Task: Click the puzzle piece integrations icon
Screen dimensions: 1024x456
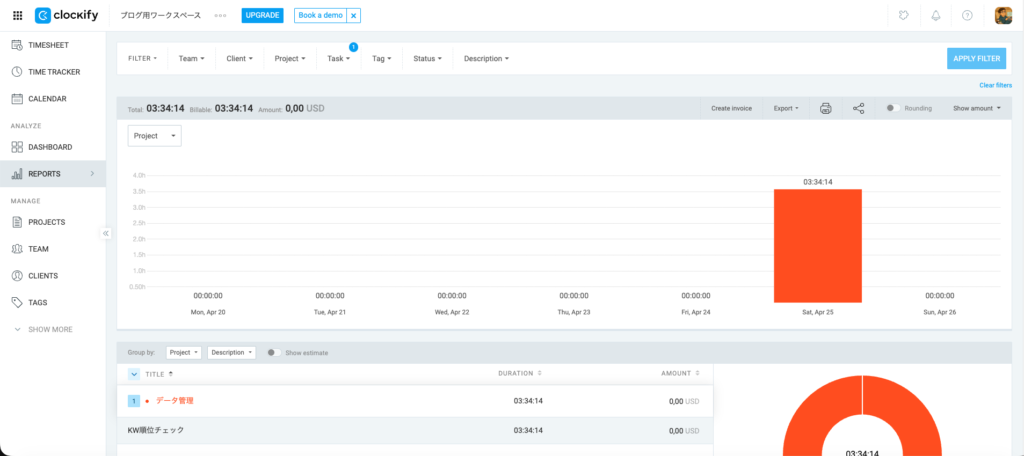Action: tap(903, 16)
